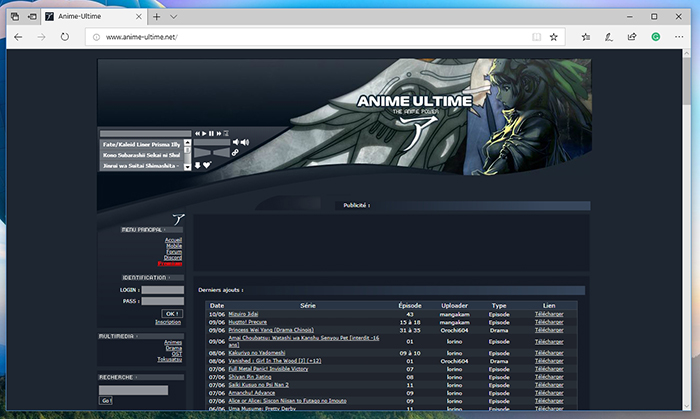Open the Tokusatsu multimedia link
Viewport: 700px width, 419px height.
pyautogui.click(x=169, y=360)
